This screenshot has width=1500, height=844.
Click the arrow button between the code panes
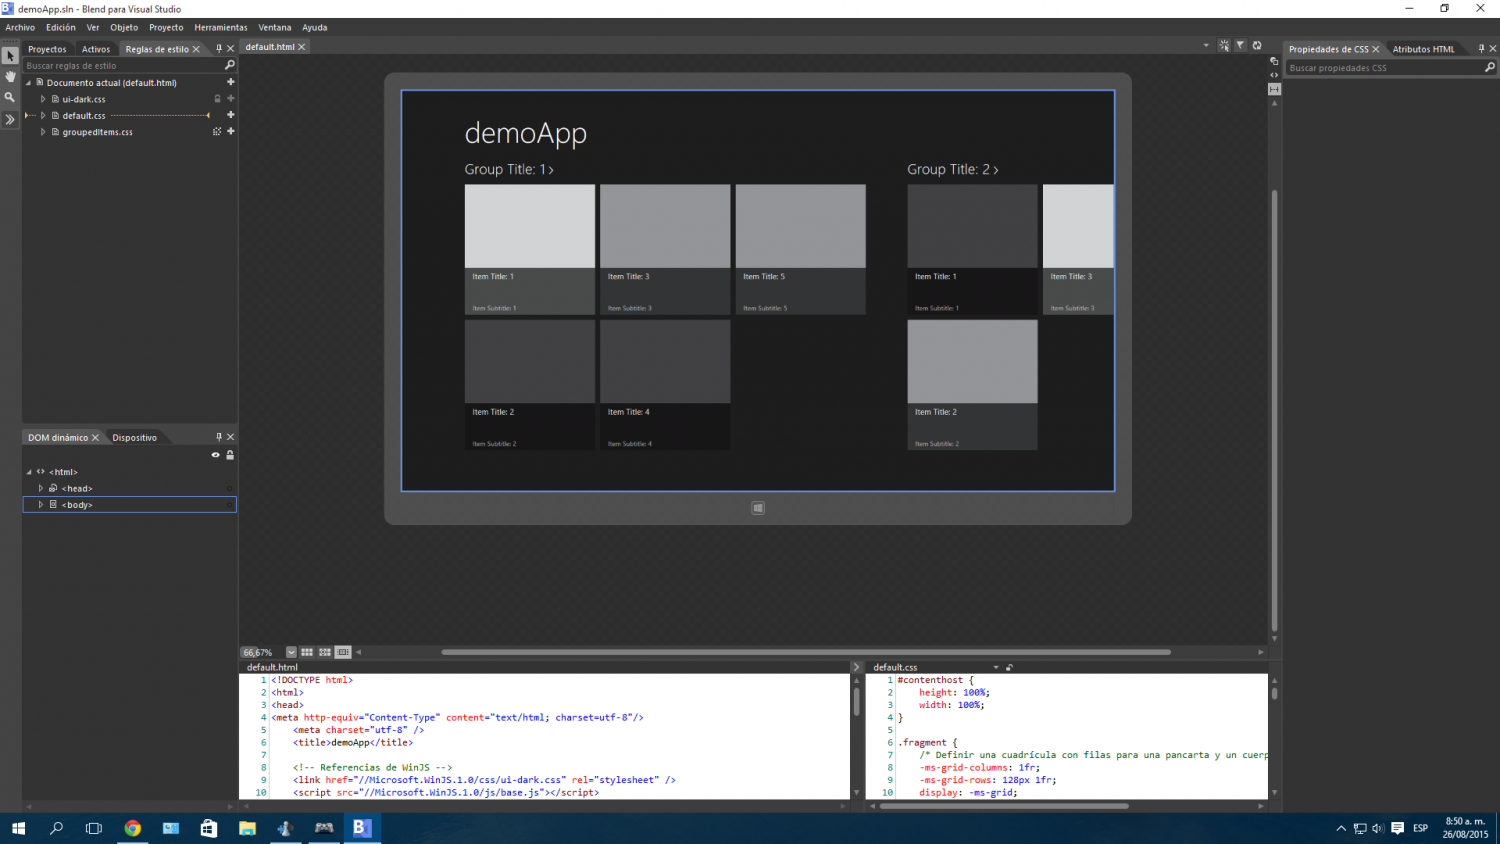click(x=856, y=667)
